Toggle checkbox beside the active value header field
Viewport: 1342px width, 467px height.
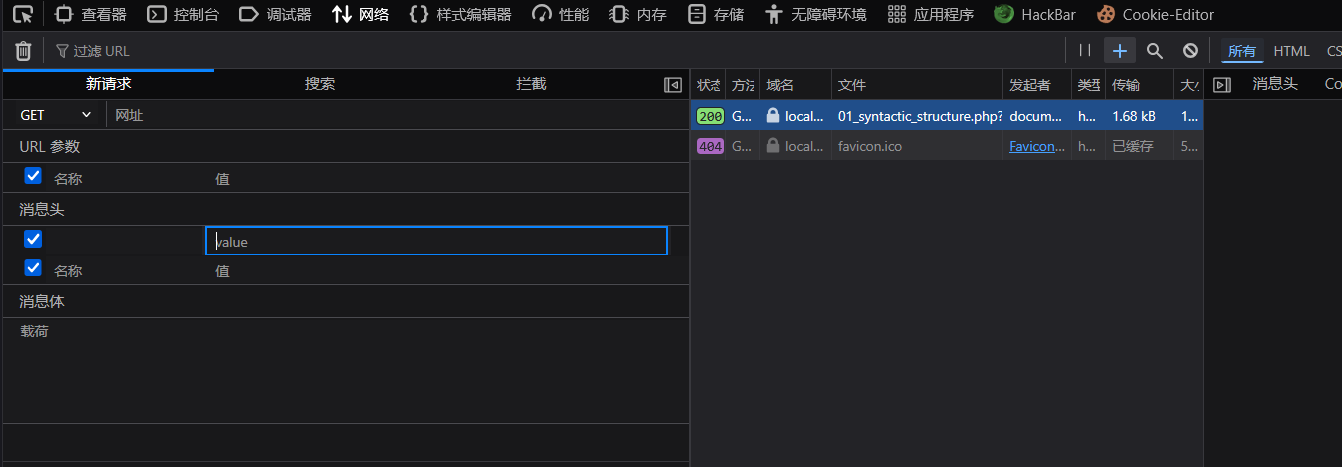point(33,239)
